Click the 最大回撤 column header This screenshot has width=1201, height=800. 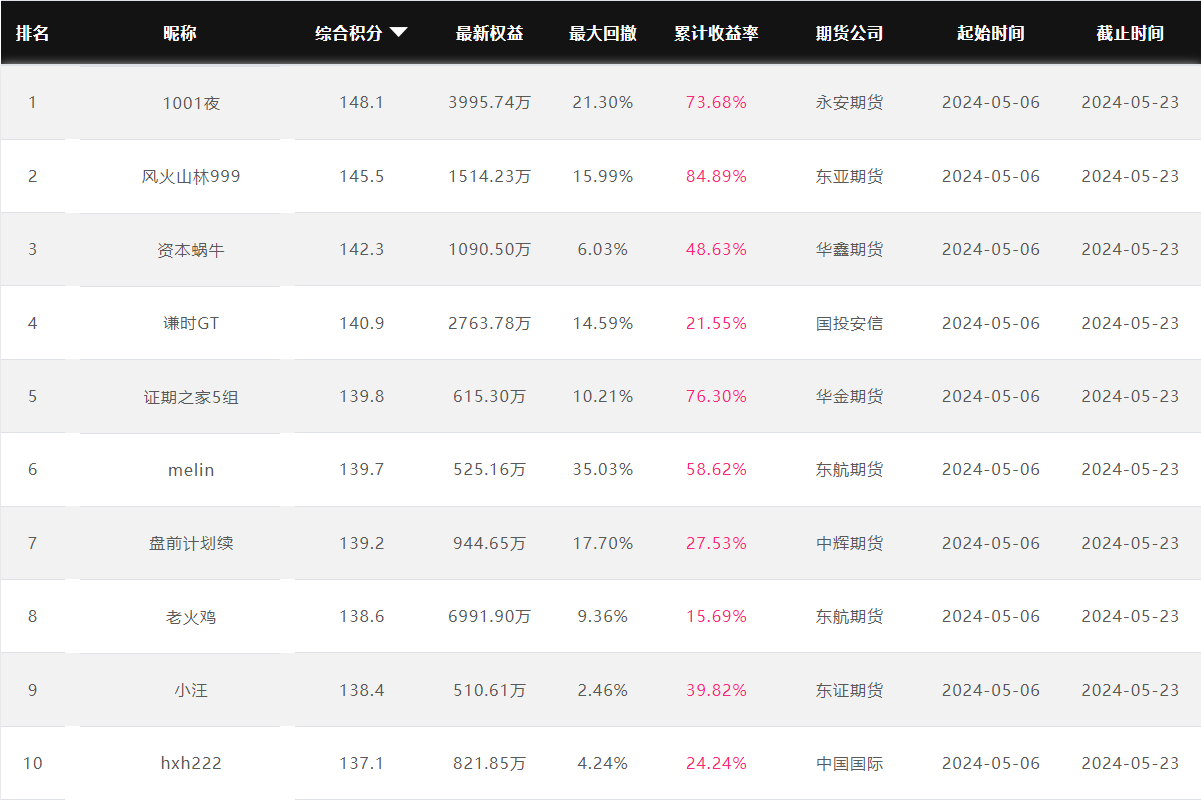603,33
